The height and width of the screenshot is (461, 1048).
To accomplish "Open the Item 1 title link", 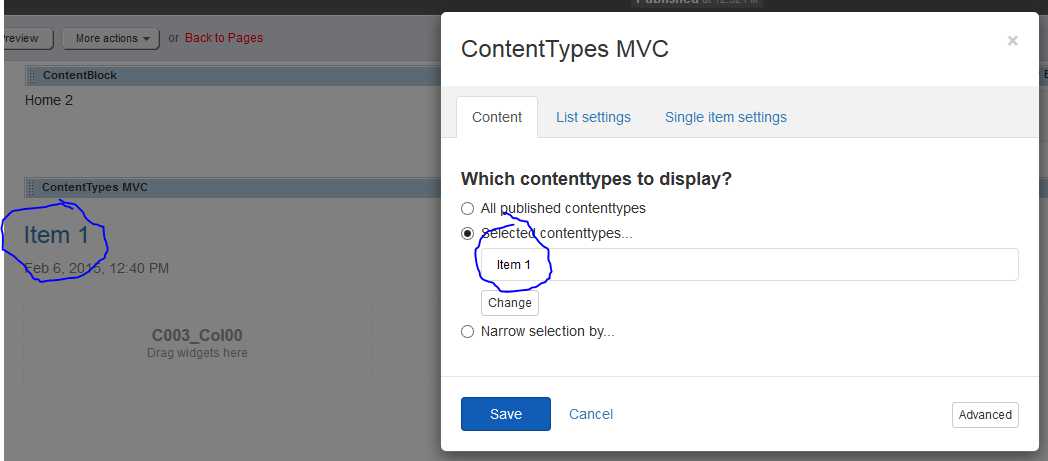I will coord(56,235).
